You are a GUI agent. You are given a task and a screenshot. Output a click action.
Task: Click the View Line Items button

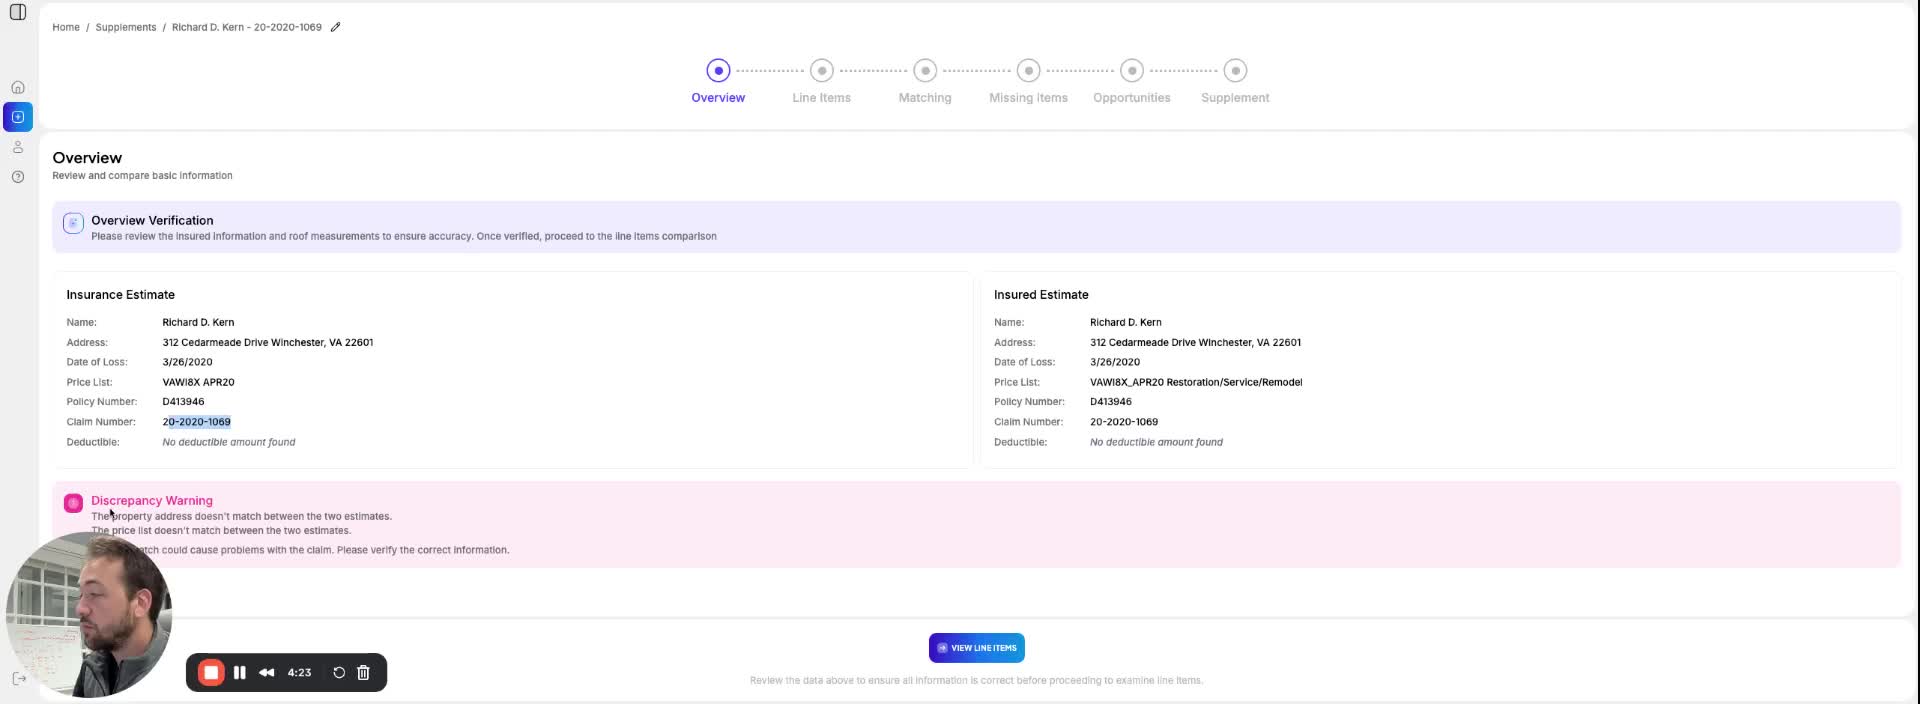[x=976, y=648]
